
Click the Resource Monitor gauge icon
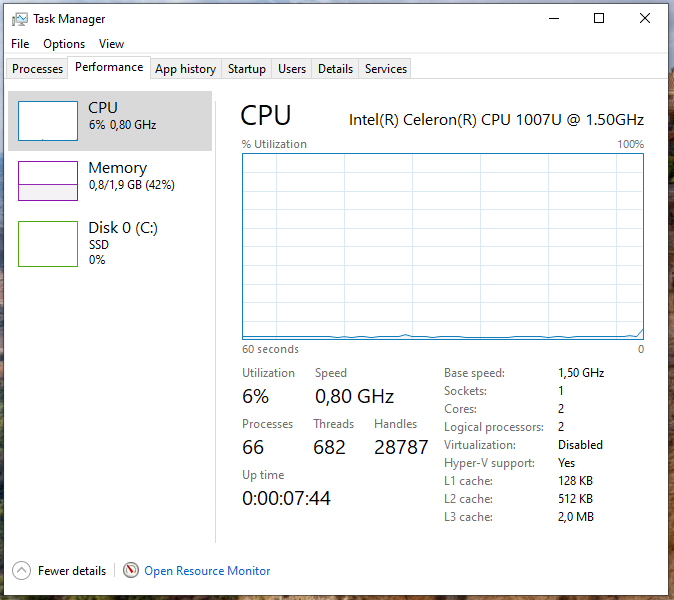(x=131, y=570)
